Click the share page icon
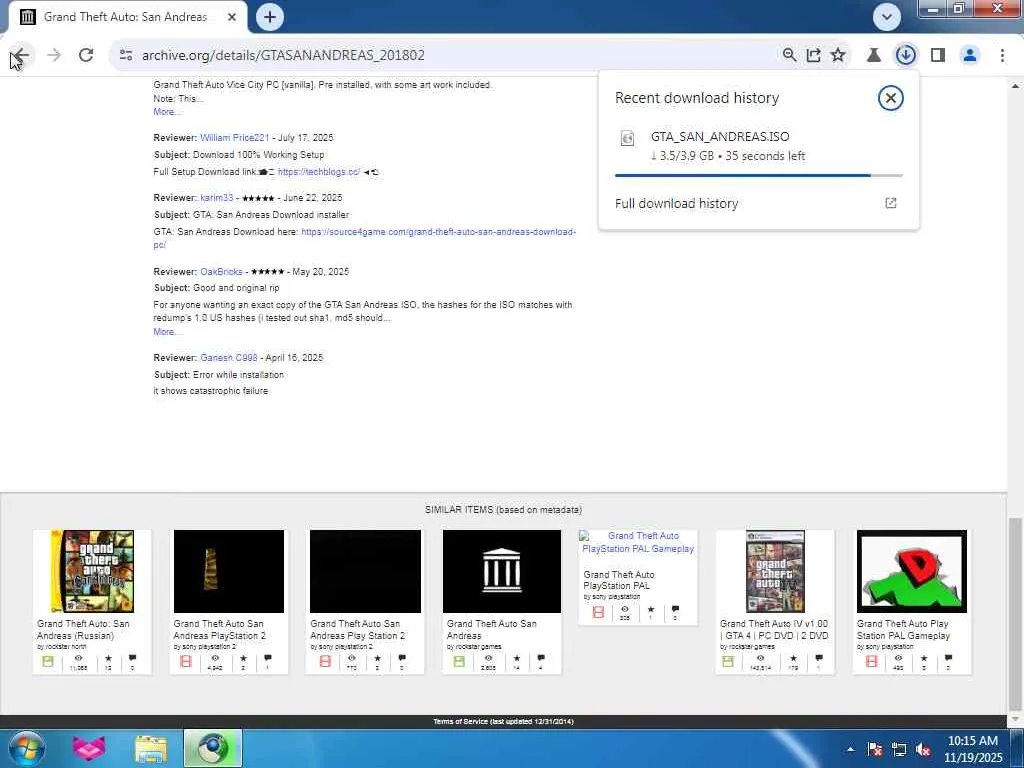 (814, 56)
